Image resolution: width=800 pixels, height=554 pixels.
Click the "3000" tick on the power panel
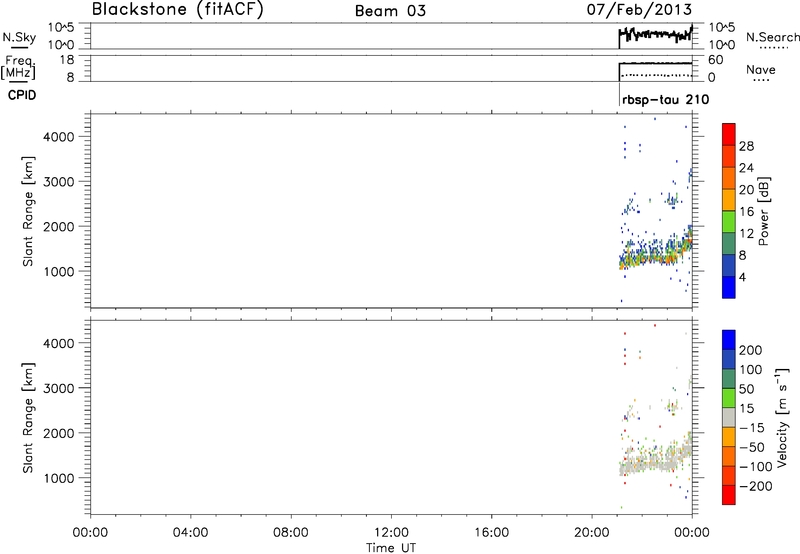[x=59, y=182]
